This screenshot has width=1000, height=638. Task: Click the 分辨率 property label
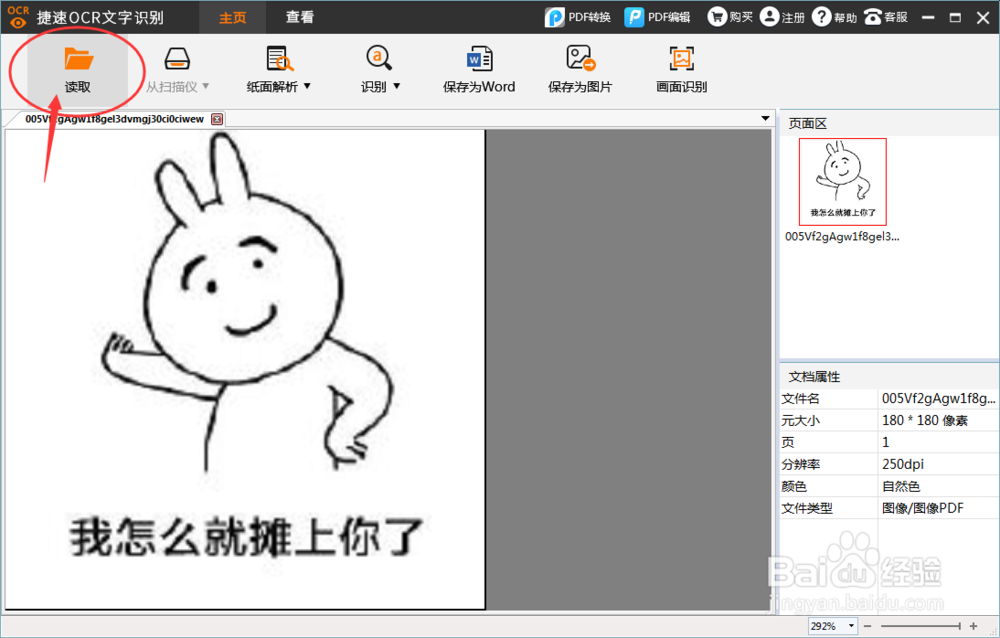coord(801,464)
